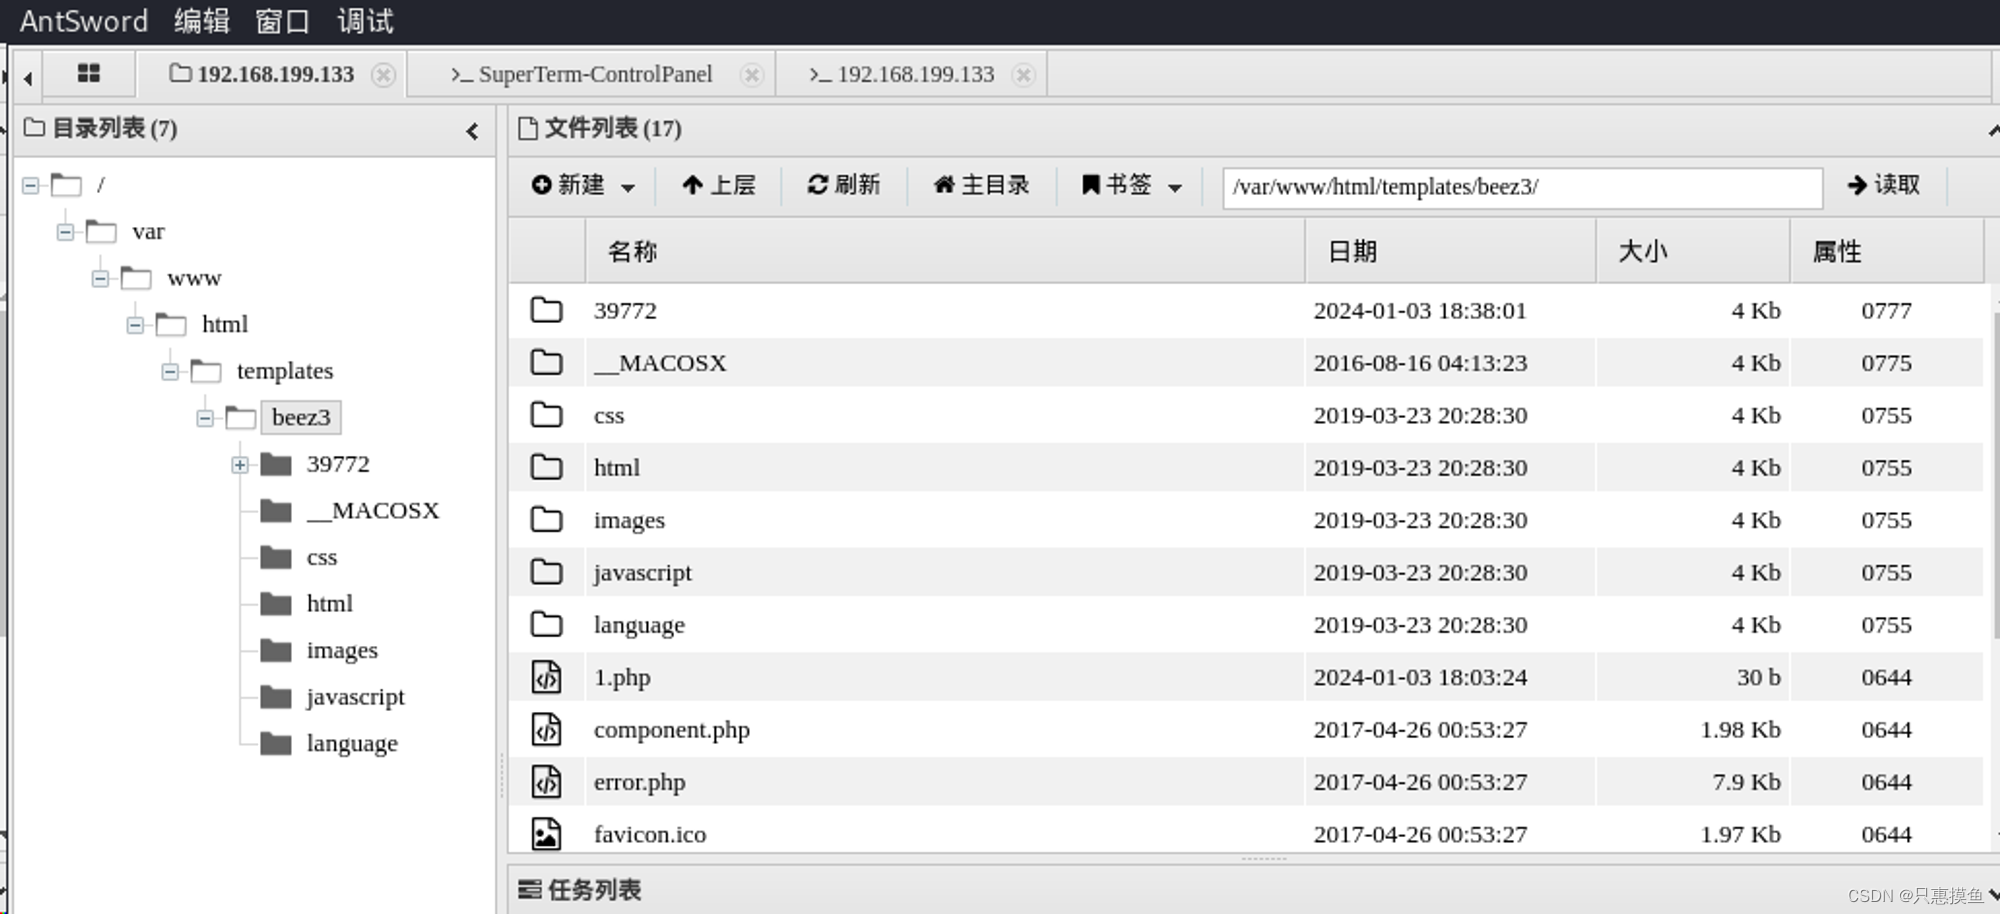Collapse the html tree node

click(135, 325)
